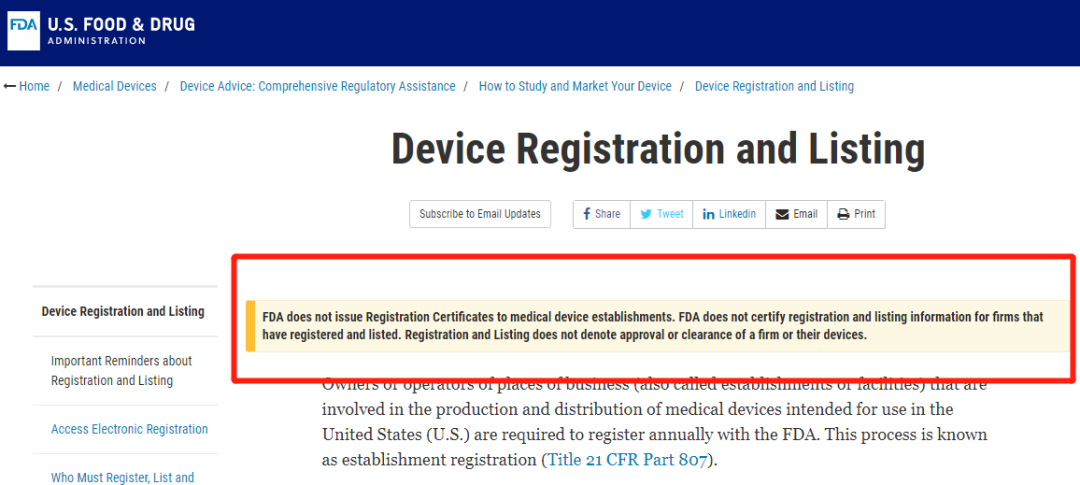This screenshot has width=1080, height=485.
Task: Open Access Electronic Registration sidebar link
Action: [129, 429]
